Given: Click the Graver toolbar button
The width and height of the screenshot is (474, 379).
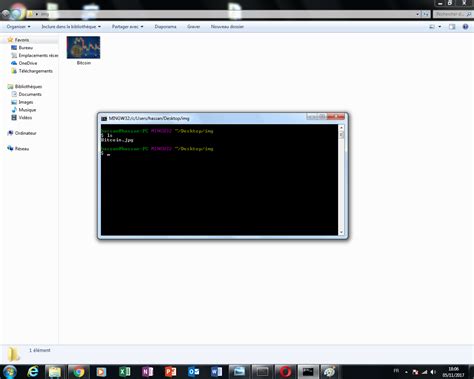Looking at the screenshot, I should 194,26.
